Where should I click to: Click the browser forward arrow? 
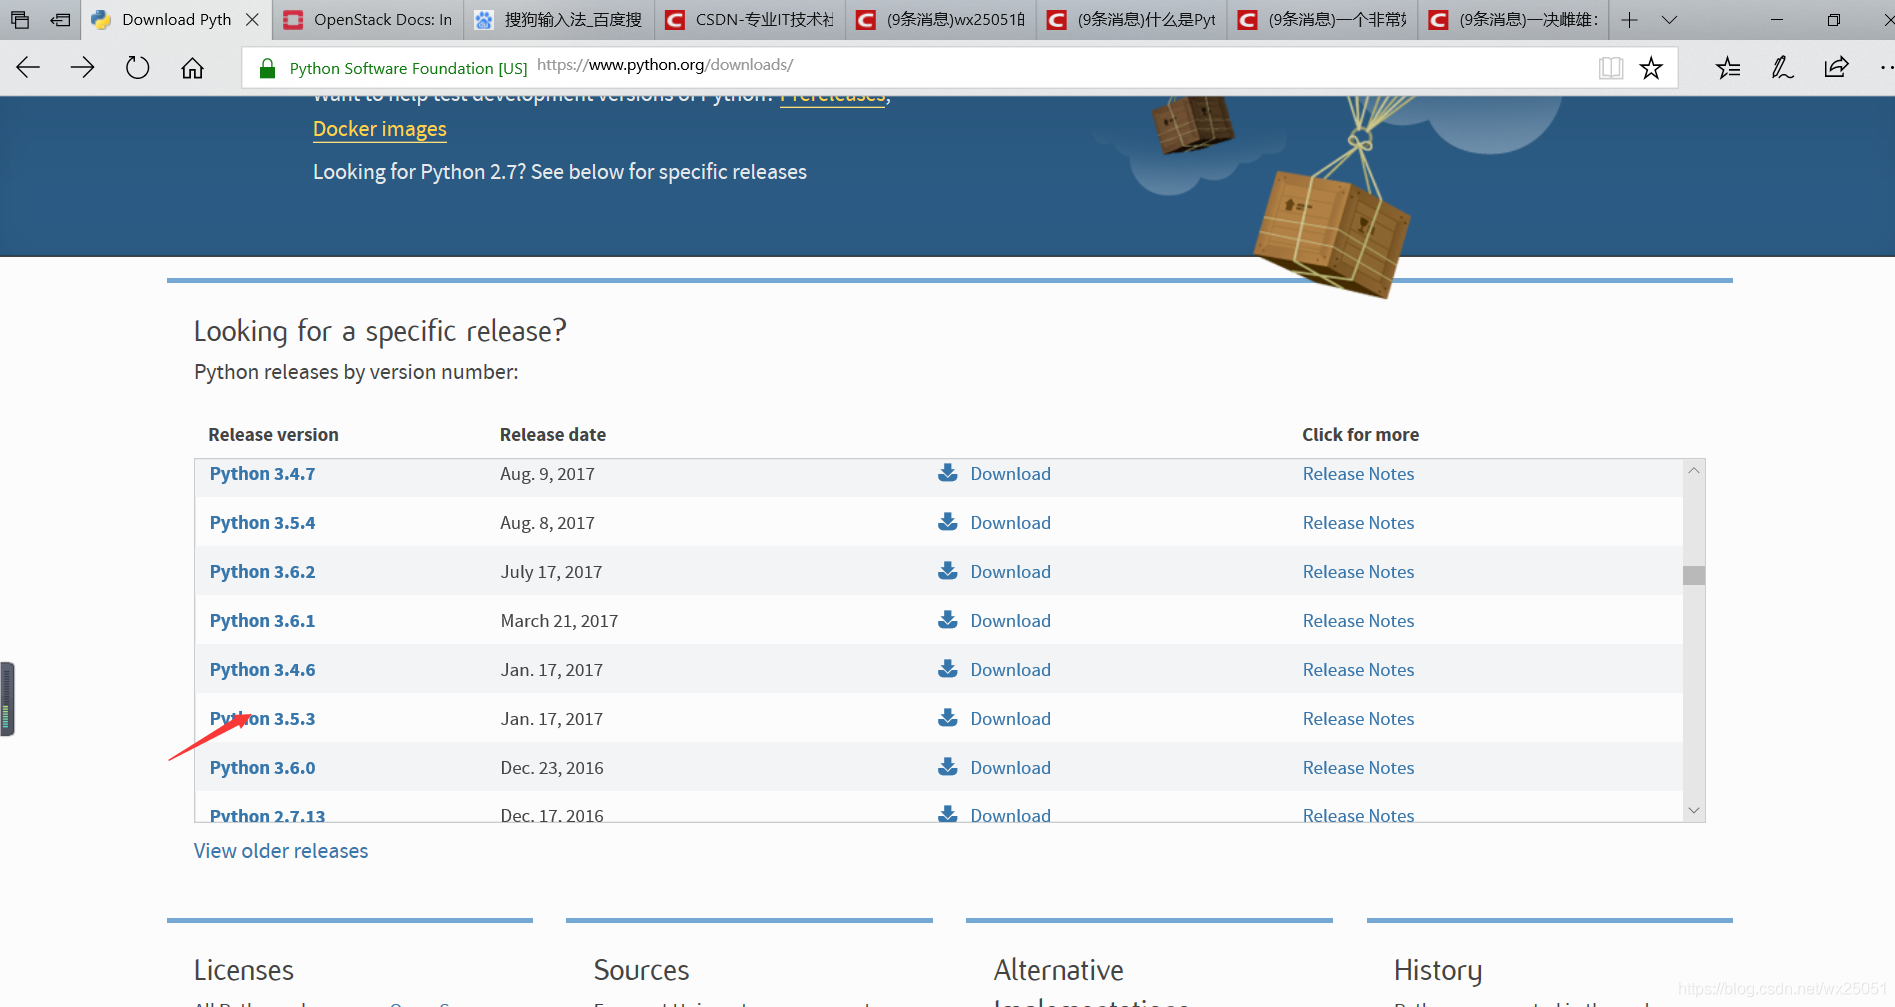[x=83, y=67]
